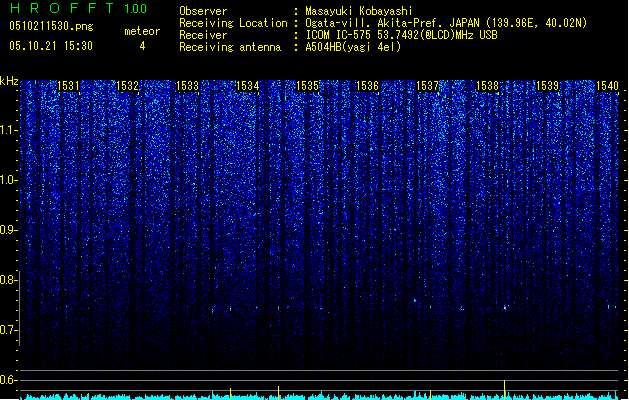Click the 1535 time marker
This screenshot has width=629, height=400.
307,86
